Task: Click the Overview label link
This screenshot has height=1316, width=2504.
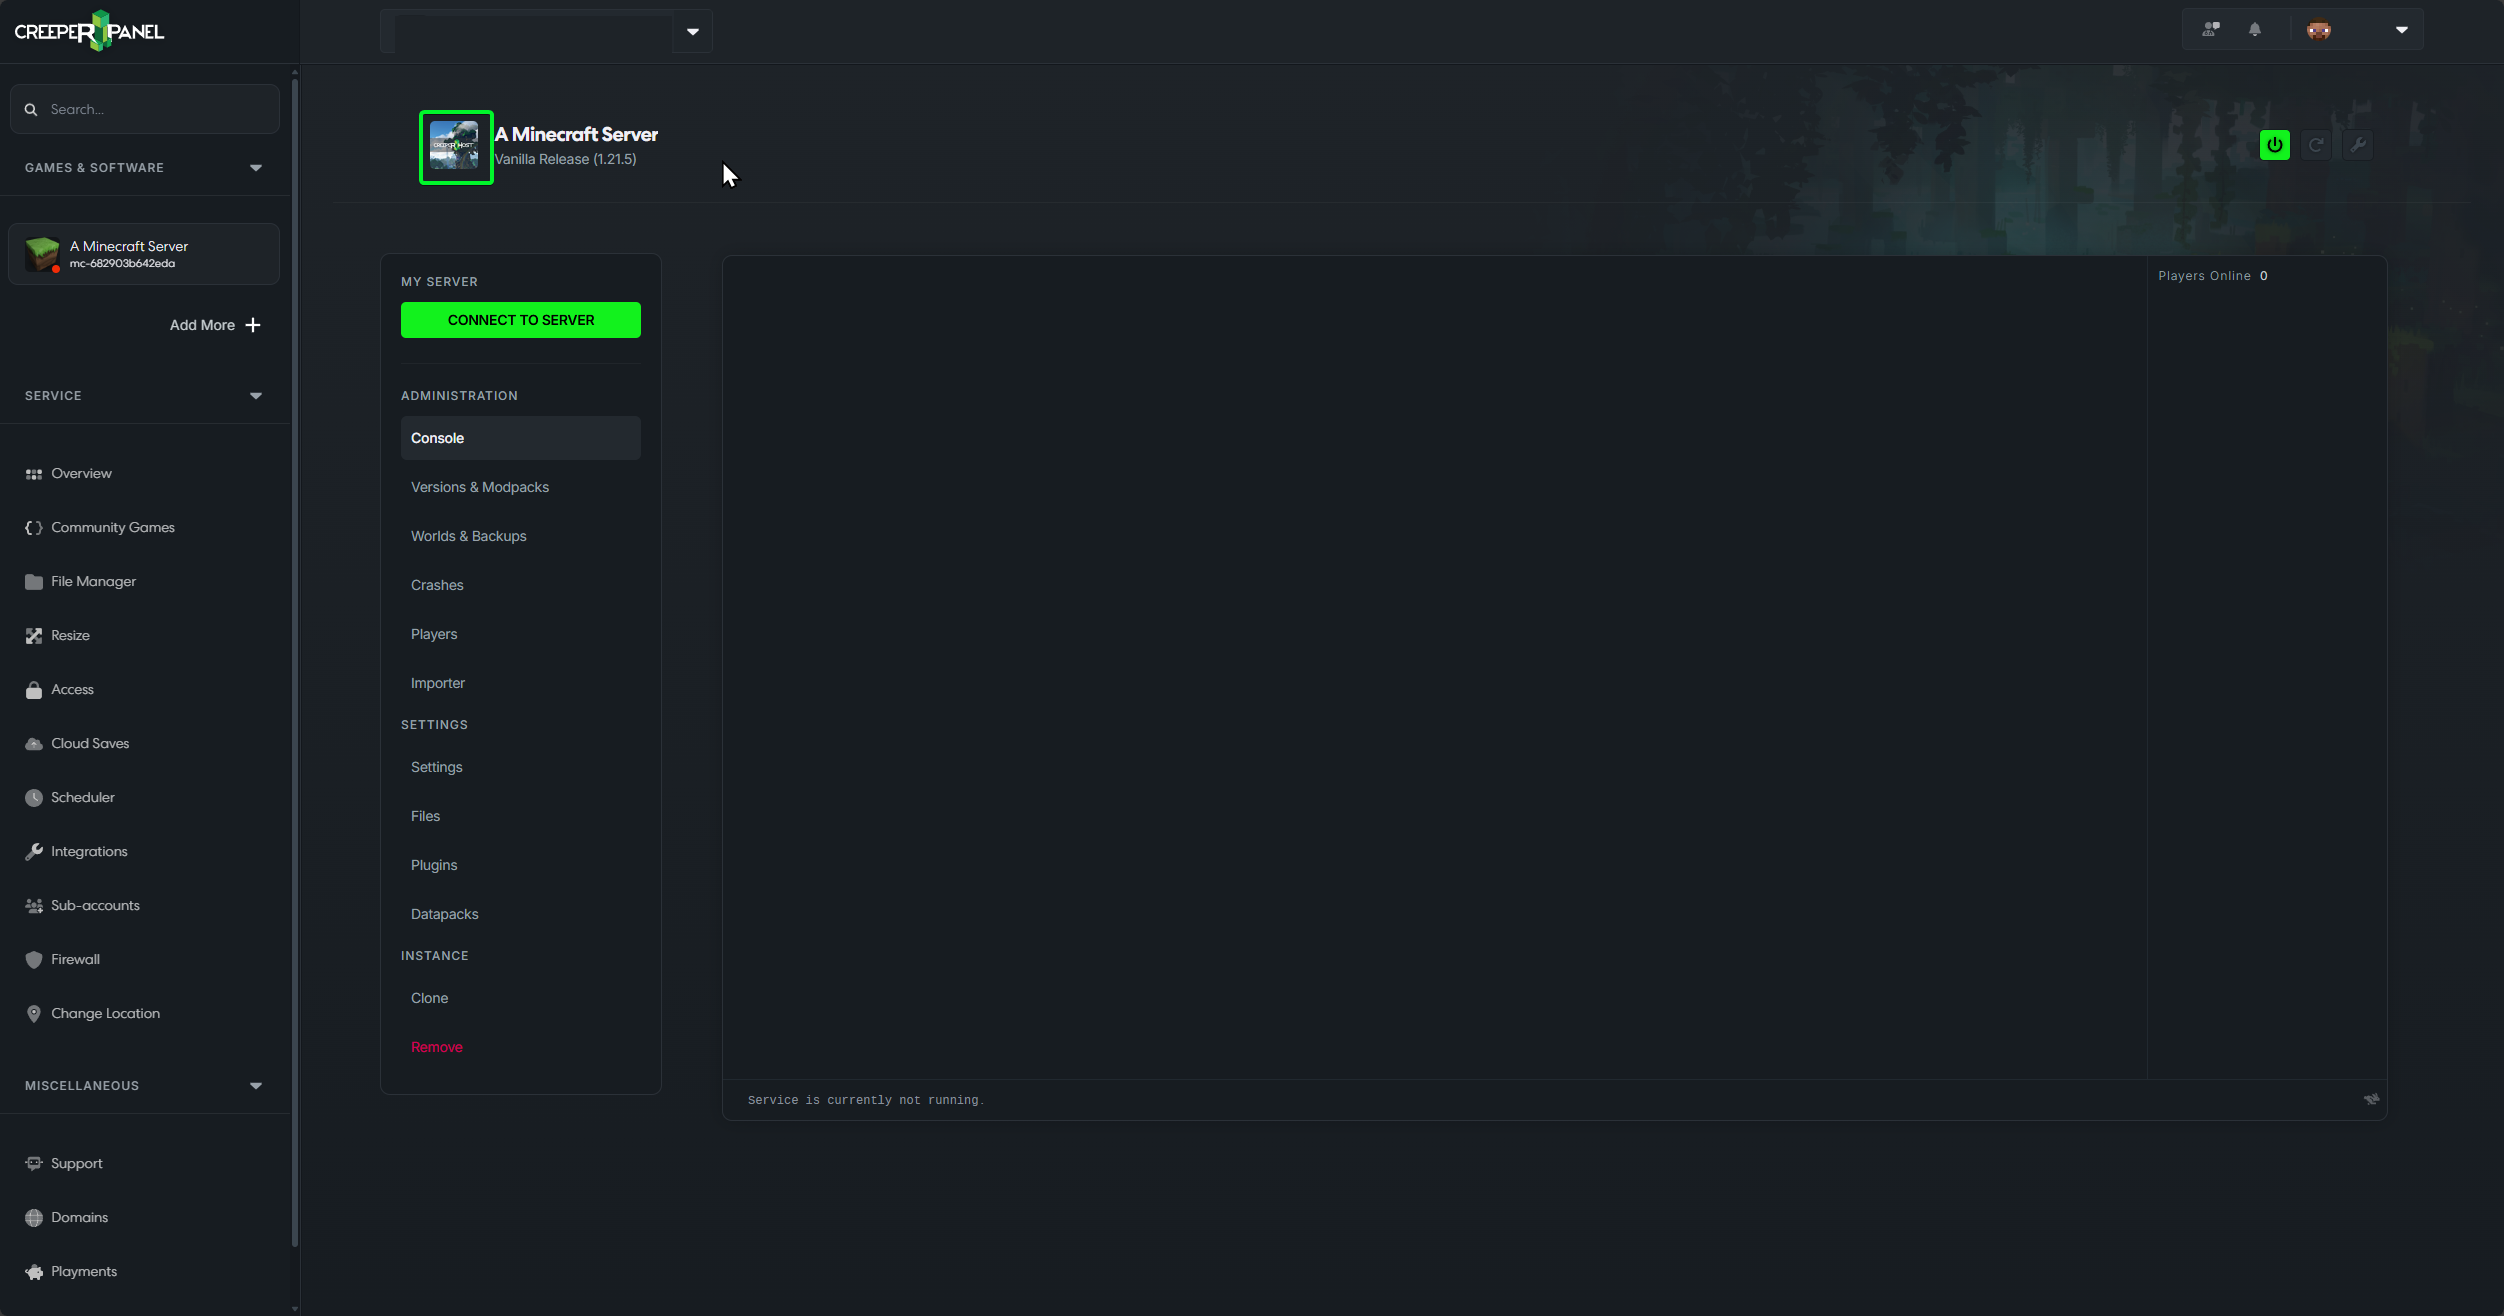Action: click(x=81, y=474)
